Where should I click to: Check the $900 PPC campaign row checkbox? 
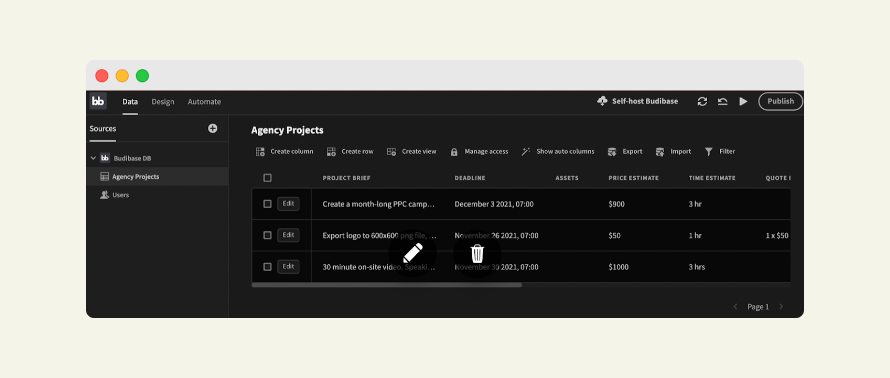(267, 204)
